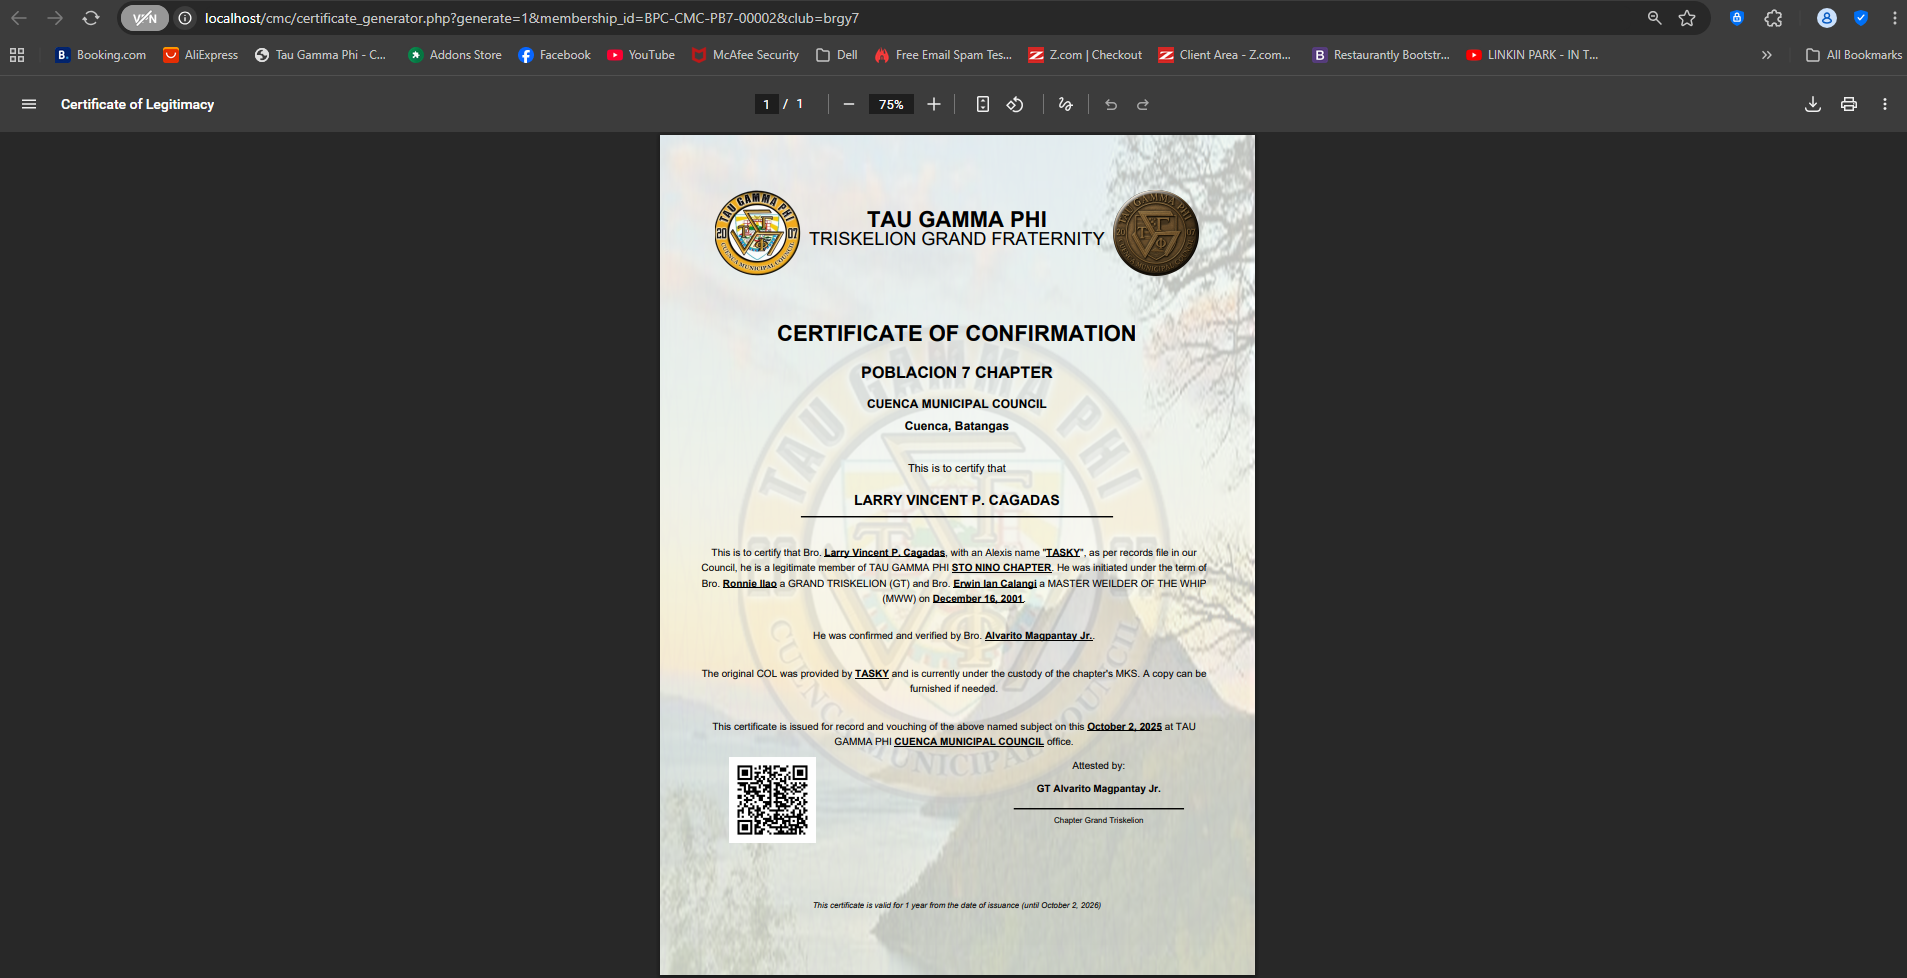Open the browser Extensions menu

(1773, 18)
